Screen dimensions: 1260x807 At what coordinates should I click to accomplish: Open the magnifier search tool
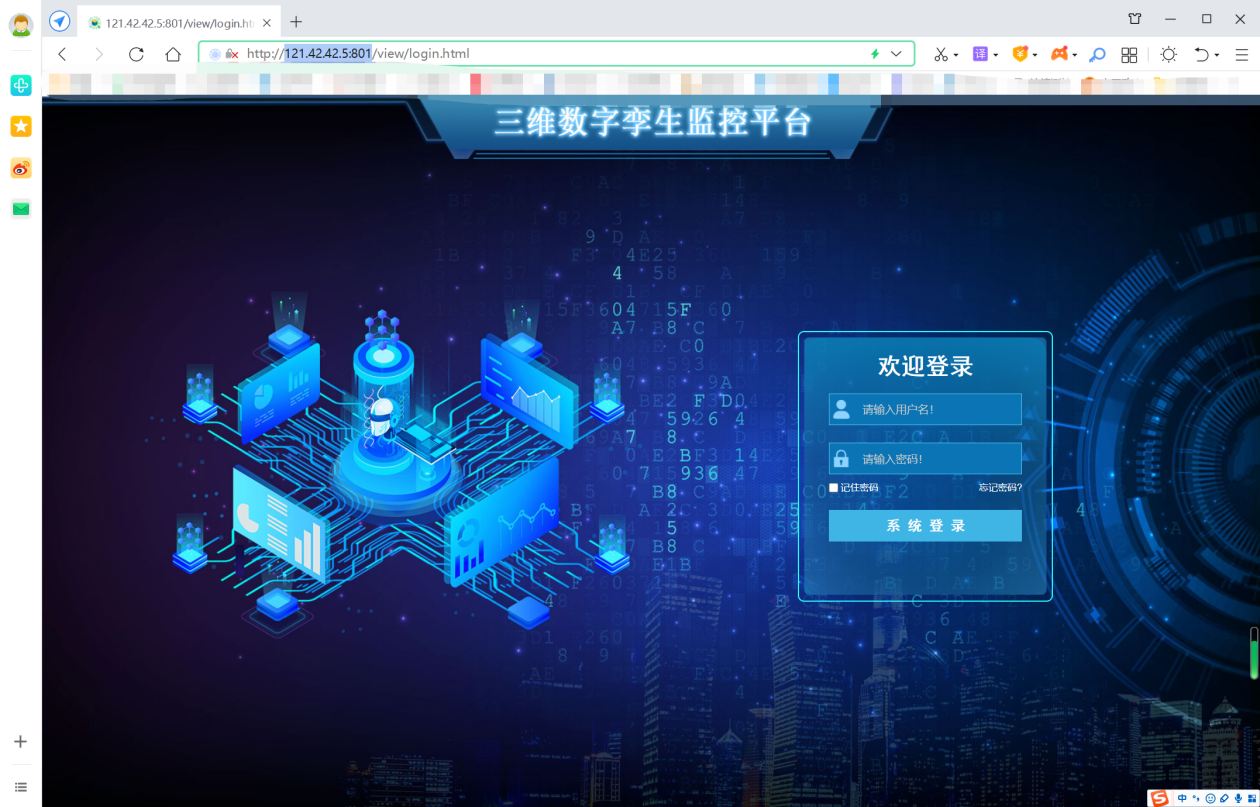coord(1097,54)
